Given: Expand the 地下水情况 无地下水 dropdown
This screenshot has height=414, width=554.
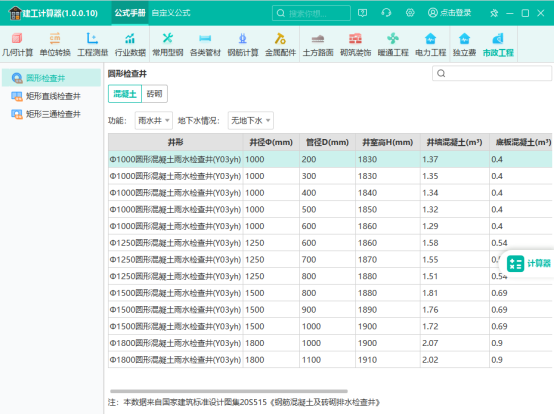Looking at the screenshot, I should pyautogui.click(x=251, y=121).
